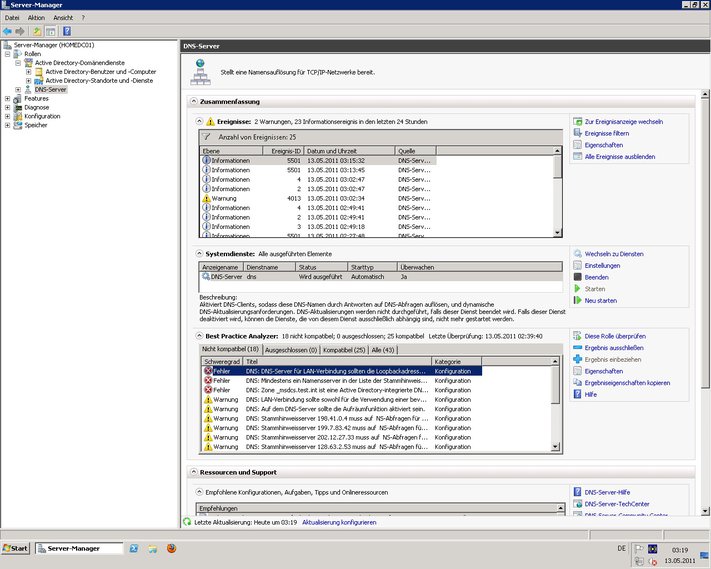Click the Start button
Viewport: 711px width, 569px height.
(15, 549)
